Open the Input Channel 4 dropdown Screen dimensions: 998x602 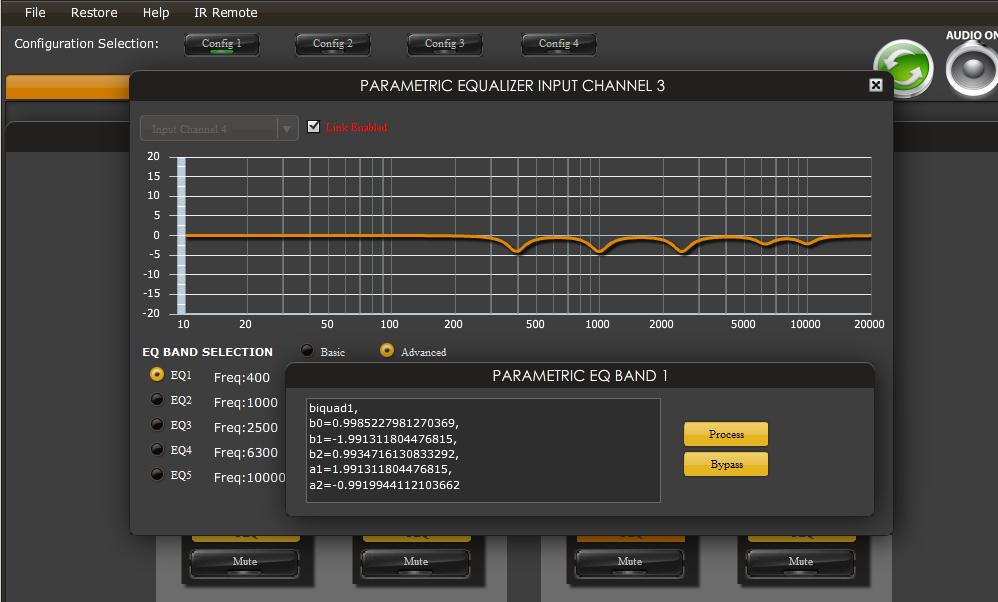[219, 129]
